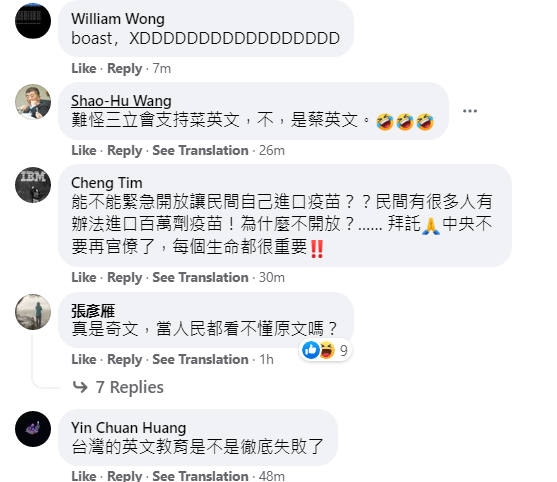The width and height of the screenshot is (557, 482).
Task: View reaction count 9 on 張彥雁's comment
Action: pyautogui.click(x=344, y=351)
